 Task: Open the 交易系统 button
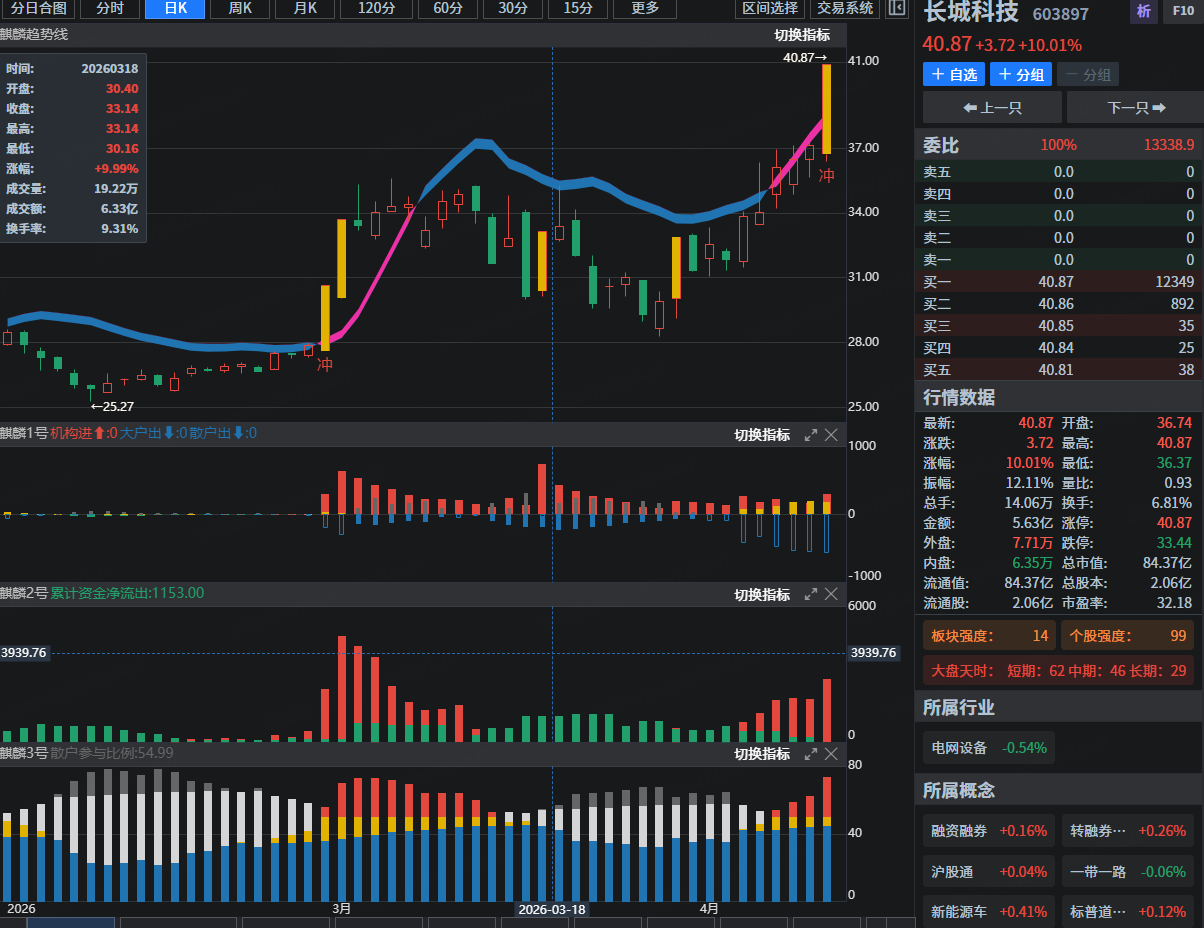coord(844,9)
